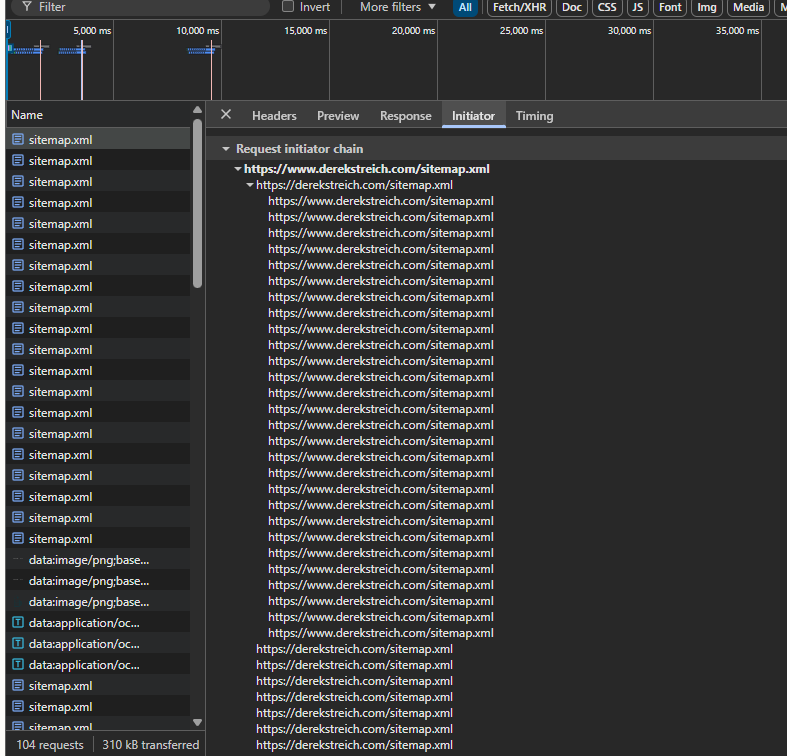
Task: Click the last https://derekstreich.com/sitemap.xml chain entry
Action: coord(354,745)
